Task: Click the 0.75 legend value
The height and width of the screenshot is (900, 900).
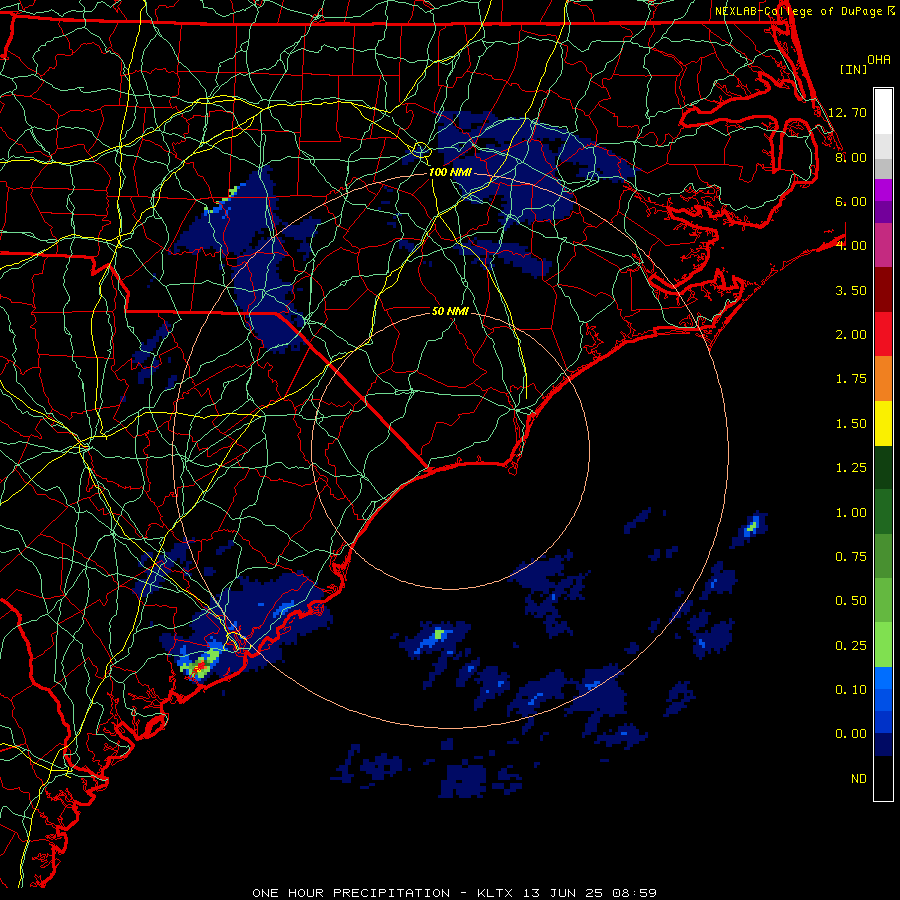Action: (851, 557)
